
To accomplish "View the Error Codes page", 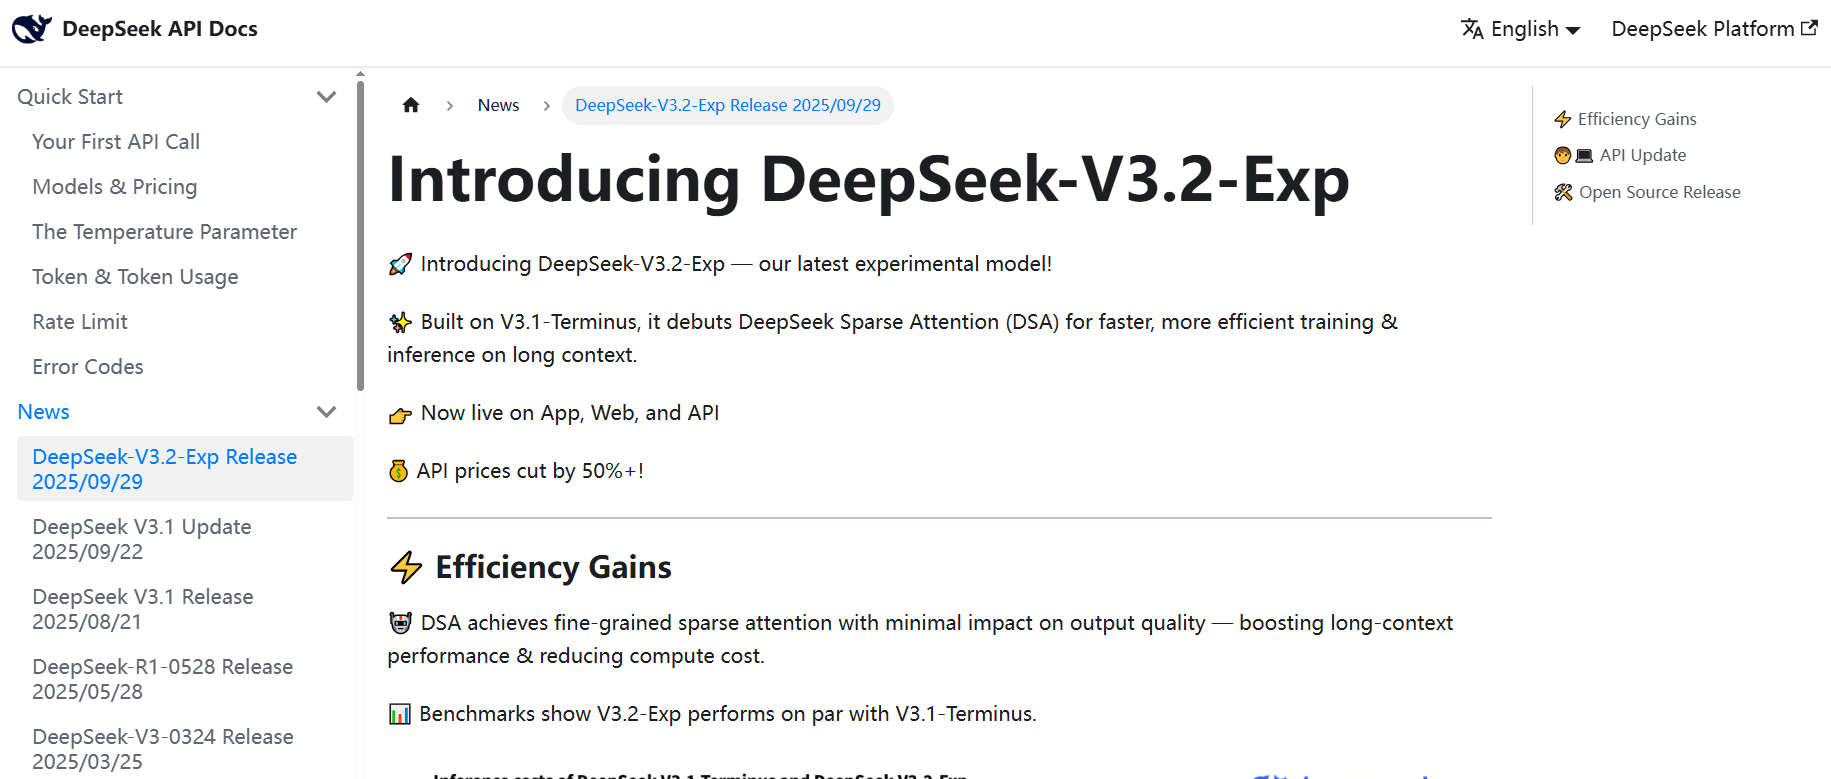I will (x=88, y=367).
